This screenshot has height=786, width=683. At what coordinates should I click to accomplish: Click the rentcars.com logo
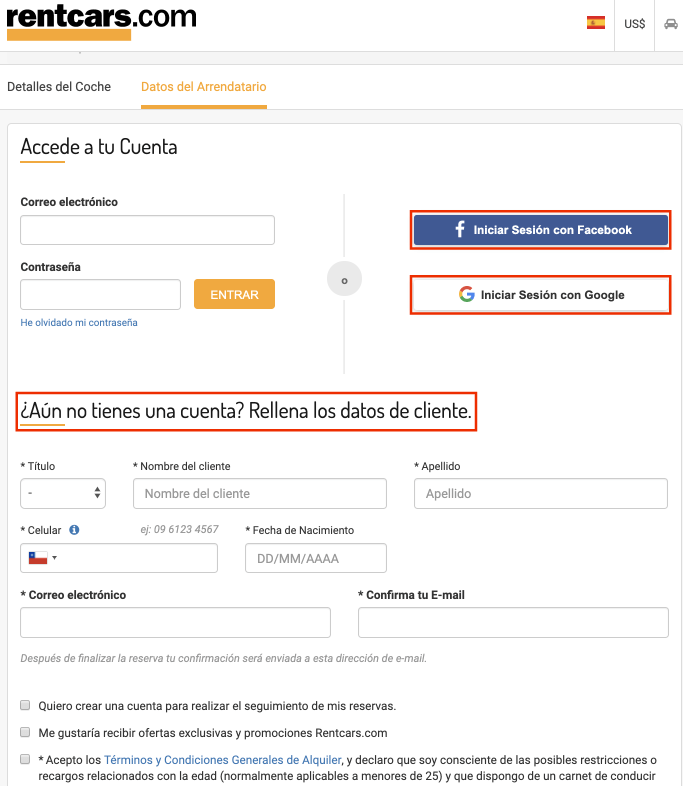pos(101,21)
